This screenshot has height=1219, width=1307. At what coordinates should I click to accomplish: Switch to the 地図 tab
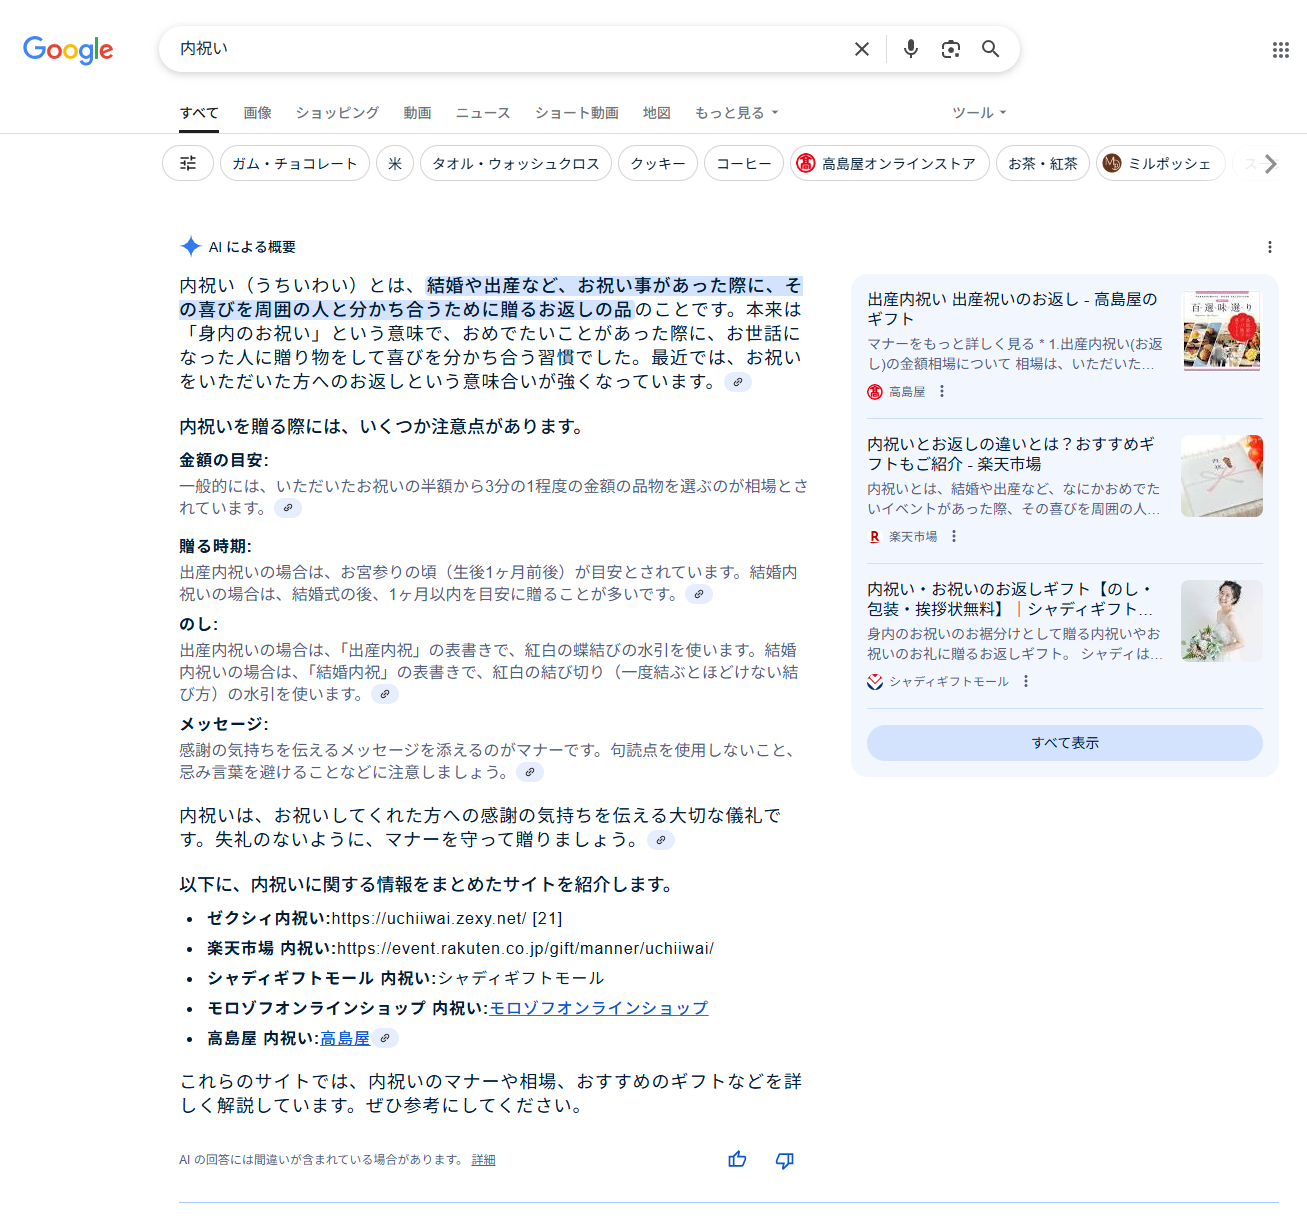tap(657, 113)
